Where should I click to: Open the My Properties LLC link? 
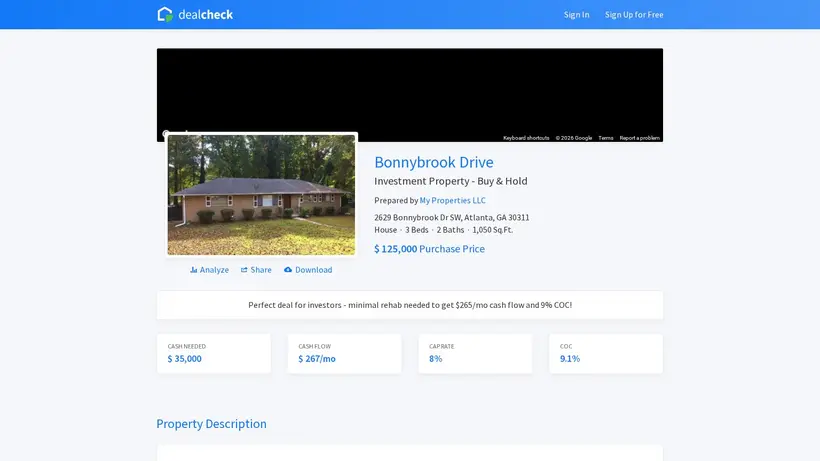[452, 200]
